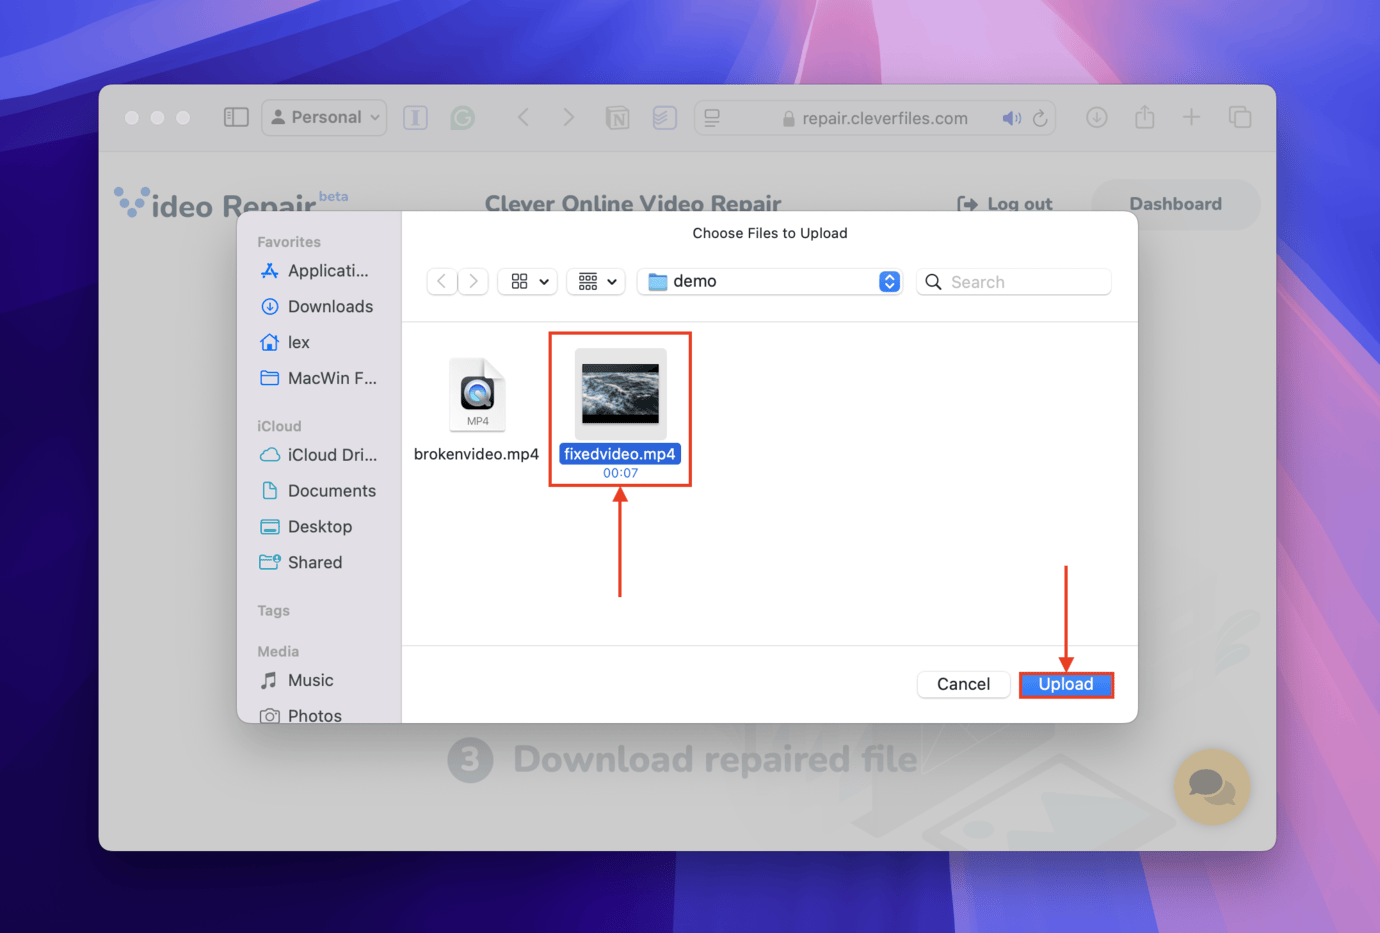Image resolution: width=1380 pixels, height=933 pixels.
Task: Click the Search field in file dialog
Action: click(x=1014, y=282)
